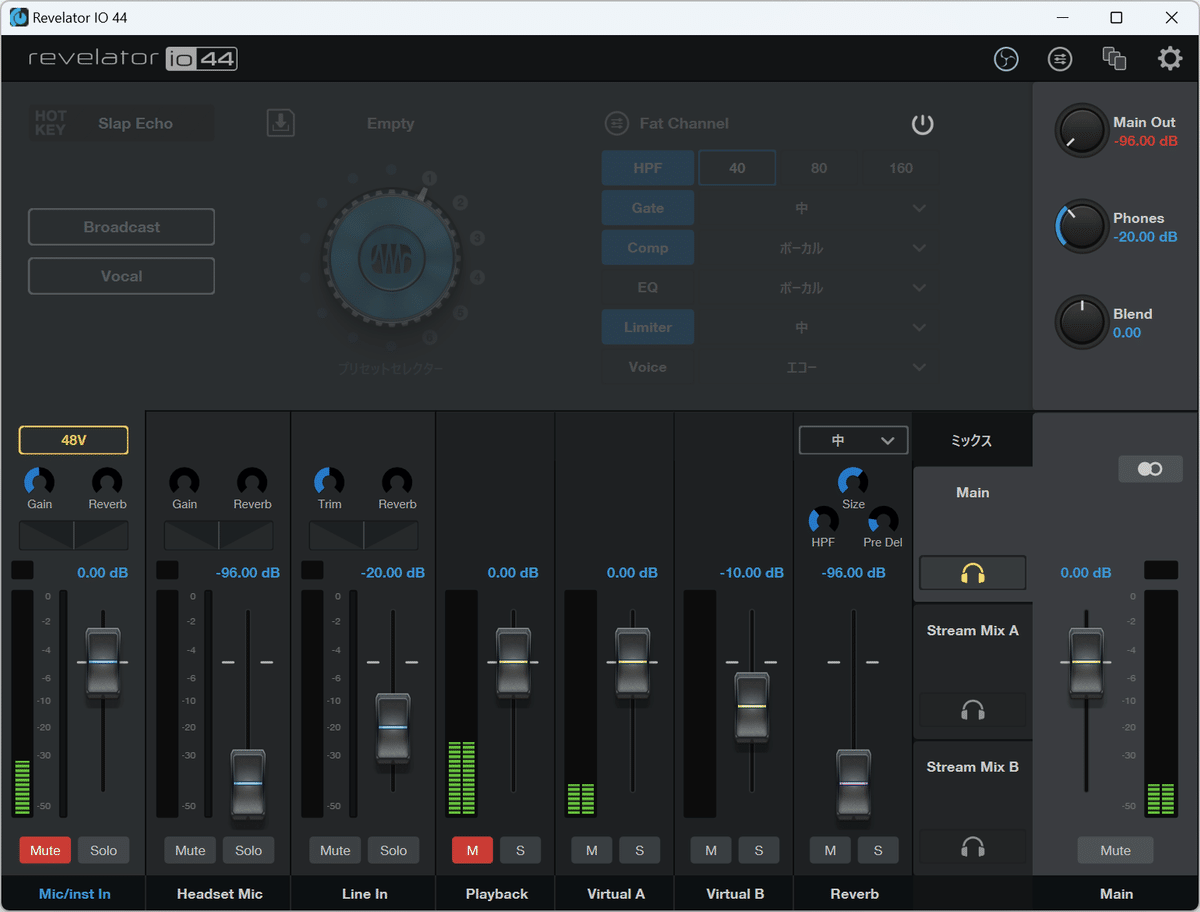The image size is (1200, 912).
Task: Click the reverb Size knob
Action: coord(853,481)
